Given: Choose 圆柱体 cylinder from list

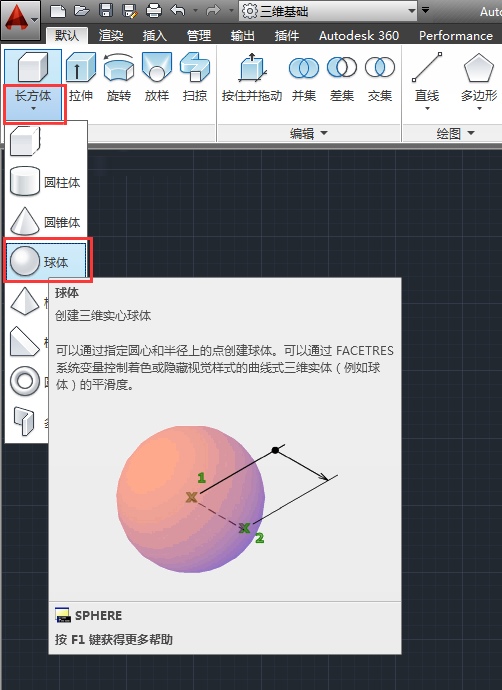Looking at the screenshot, I should click(x=46, y=182).
